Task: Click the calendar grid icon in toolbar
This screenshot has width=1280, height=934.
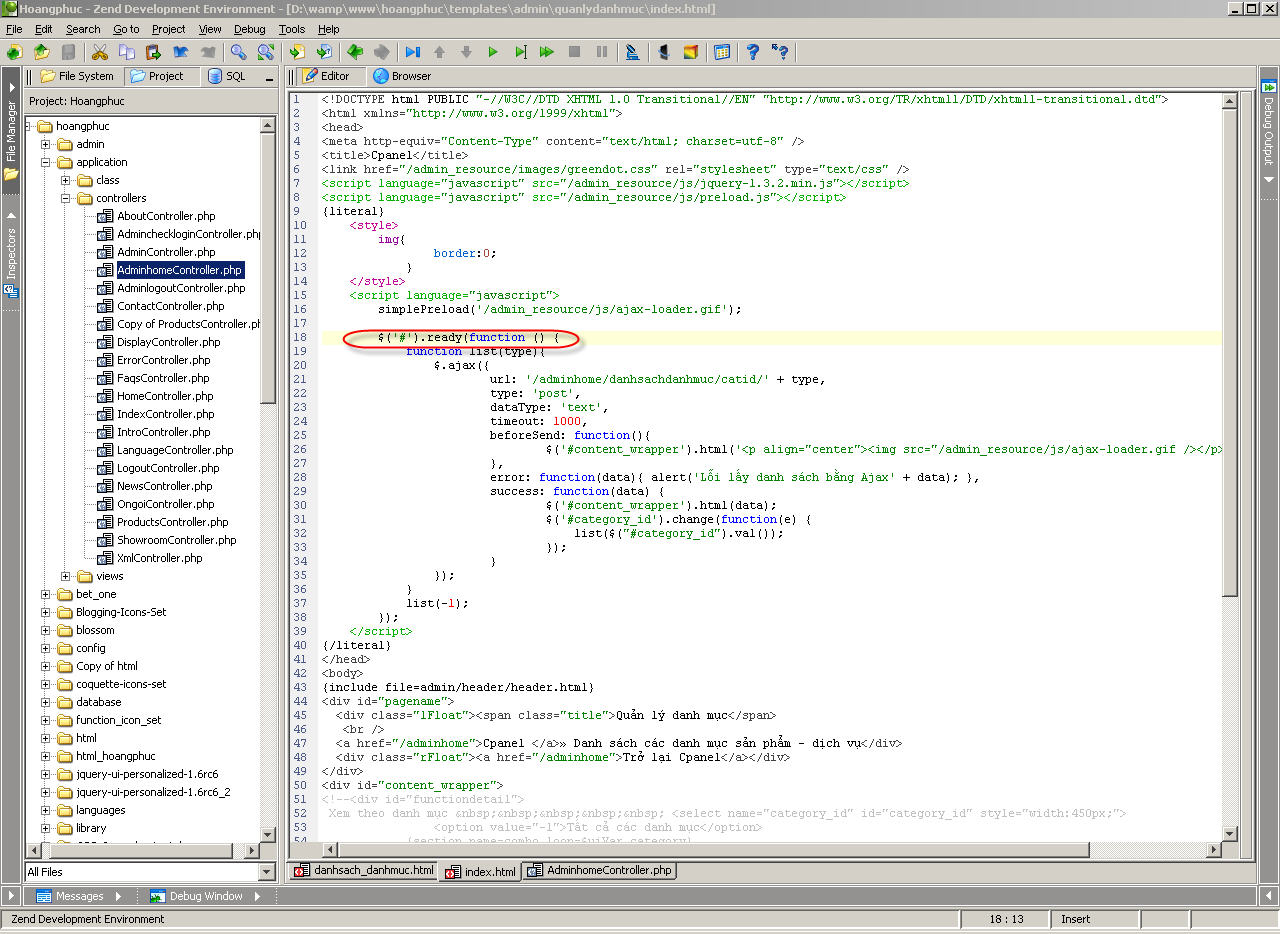Action: (x=722, y=52)
